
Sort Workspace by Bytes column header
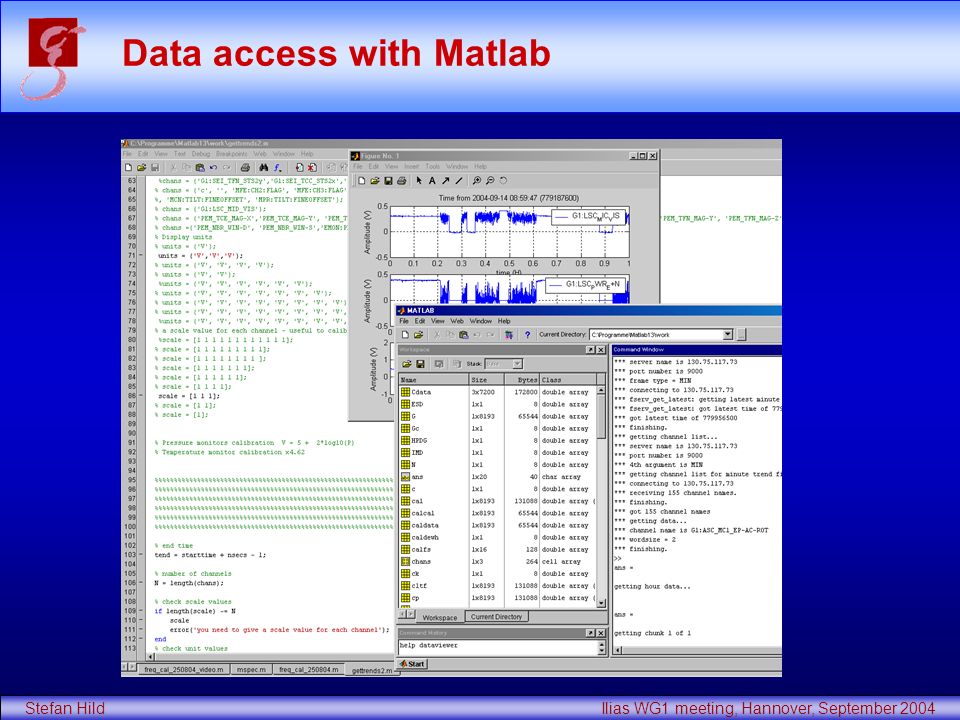(x=522, y=380)
